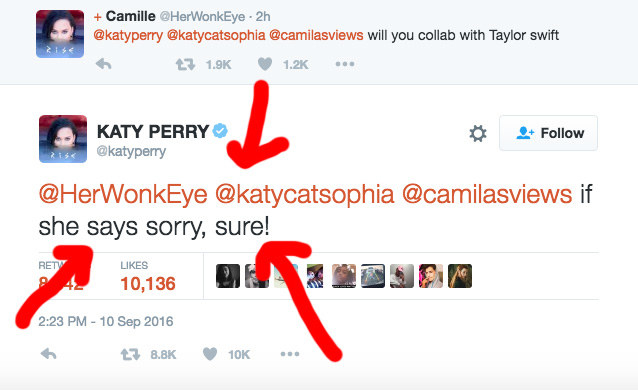
Task: Retweet Camille's tweet with 1.9K retweets
Action: [185, 64]
